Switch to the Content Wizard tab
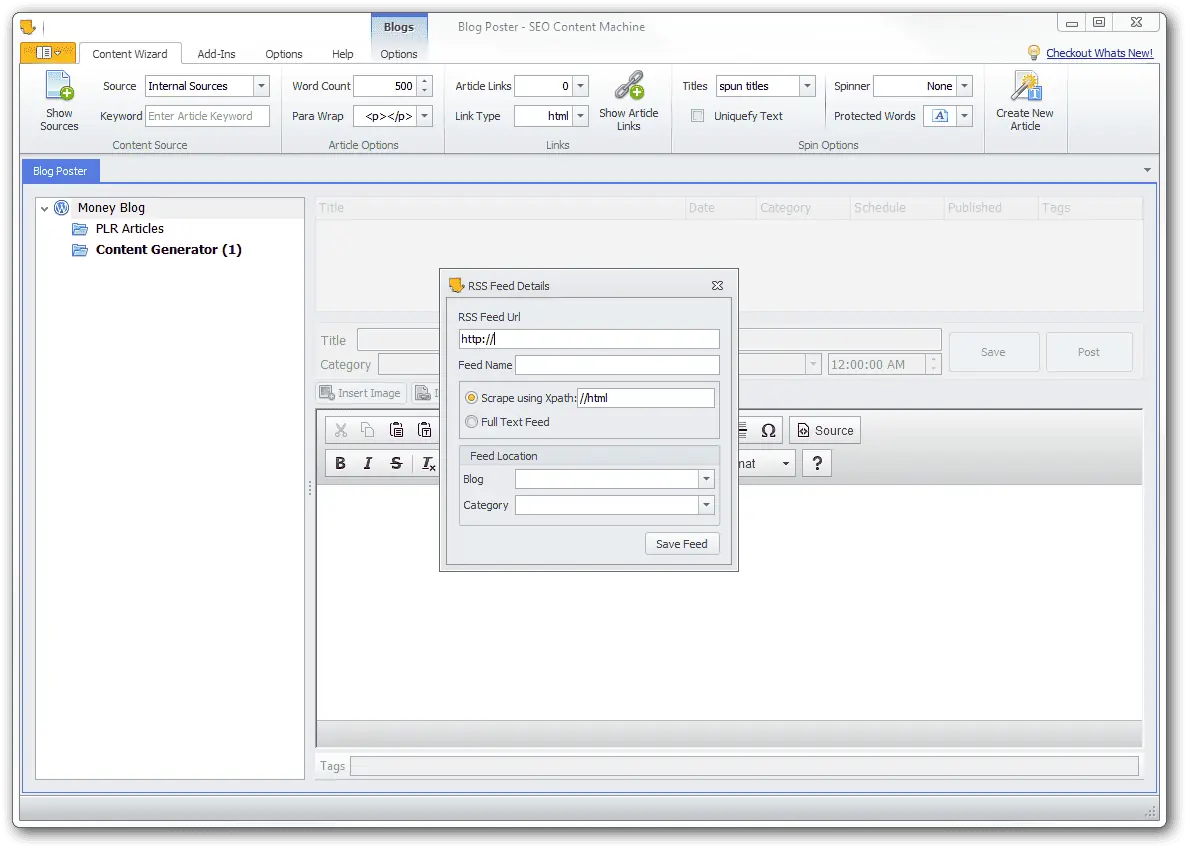This screenshot has height=848, width=1187. pos(130,54)
